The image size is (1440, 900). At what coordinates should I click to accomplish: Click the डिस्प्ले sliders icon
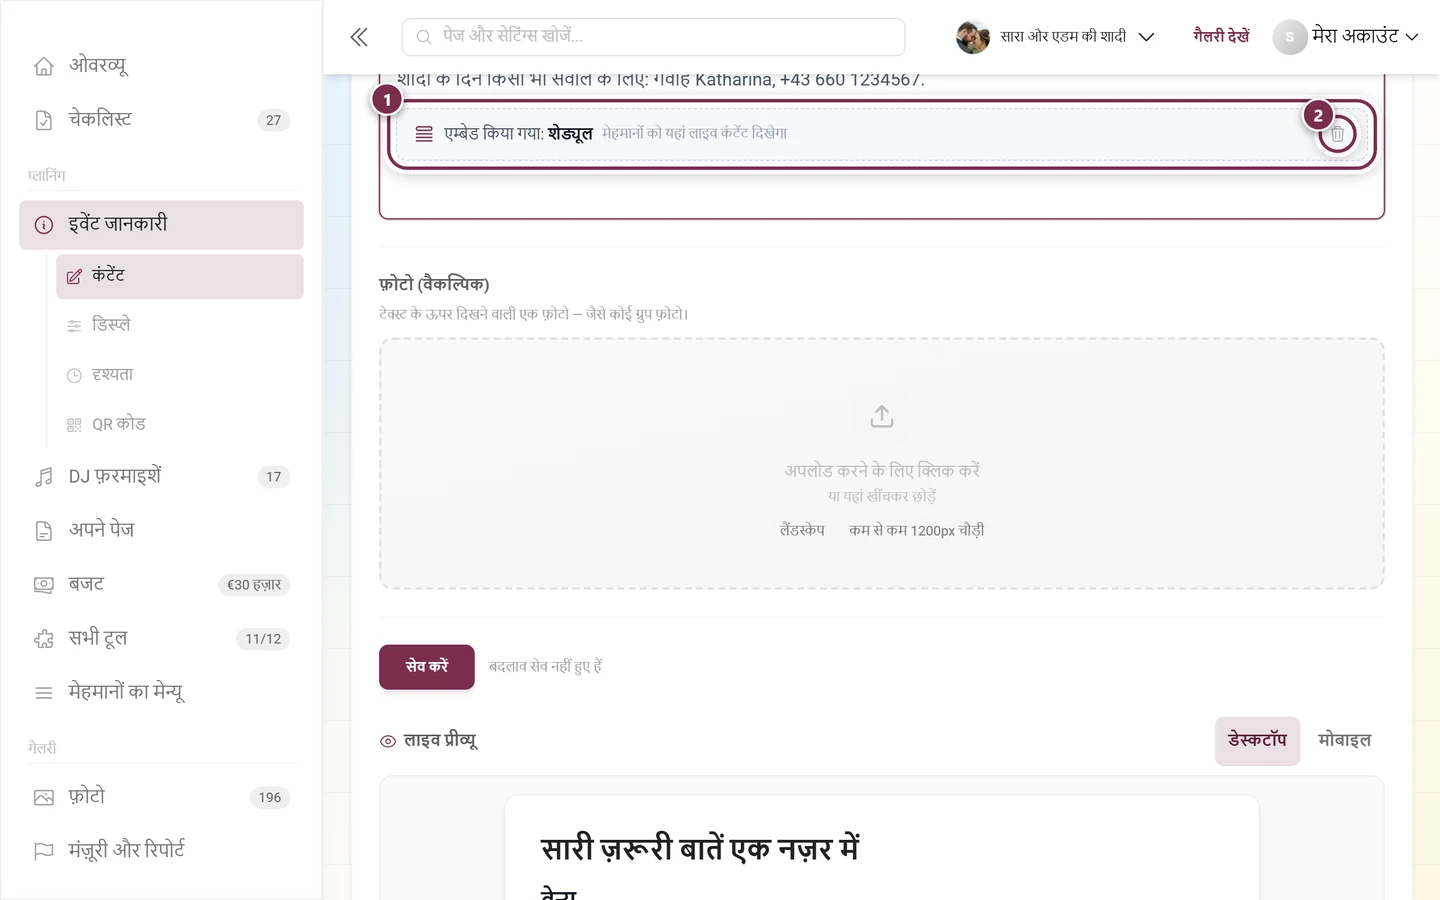tap(74, 326)
